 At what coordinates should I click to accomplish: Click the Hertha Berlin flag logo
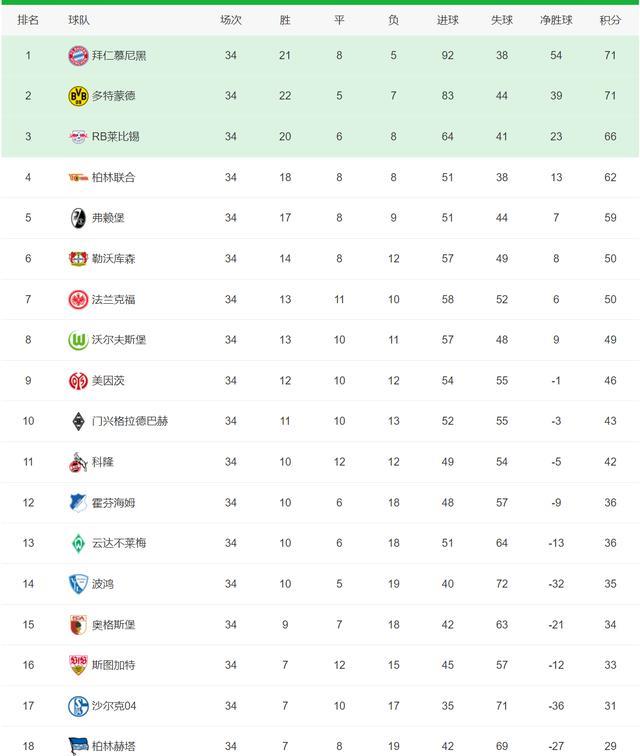click(78, 746)
